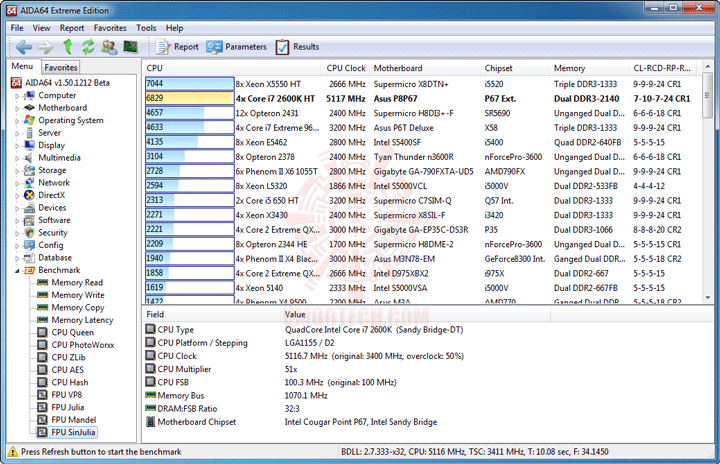Open the File menu
This screenshot has width=720, height=464.
(17, 28)
